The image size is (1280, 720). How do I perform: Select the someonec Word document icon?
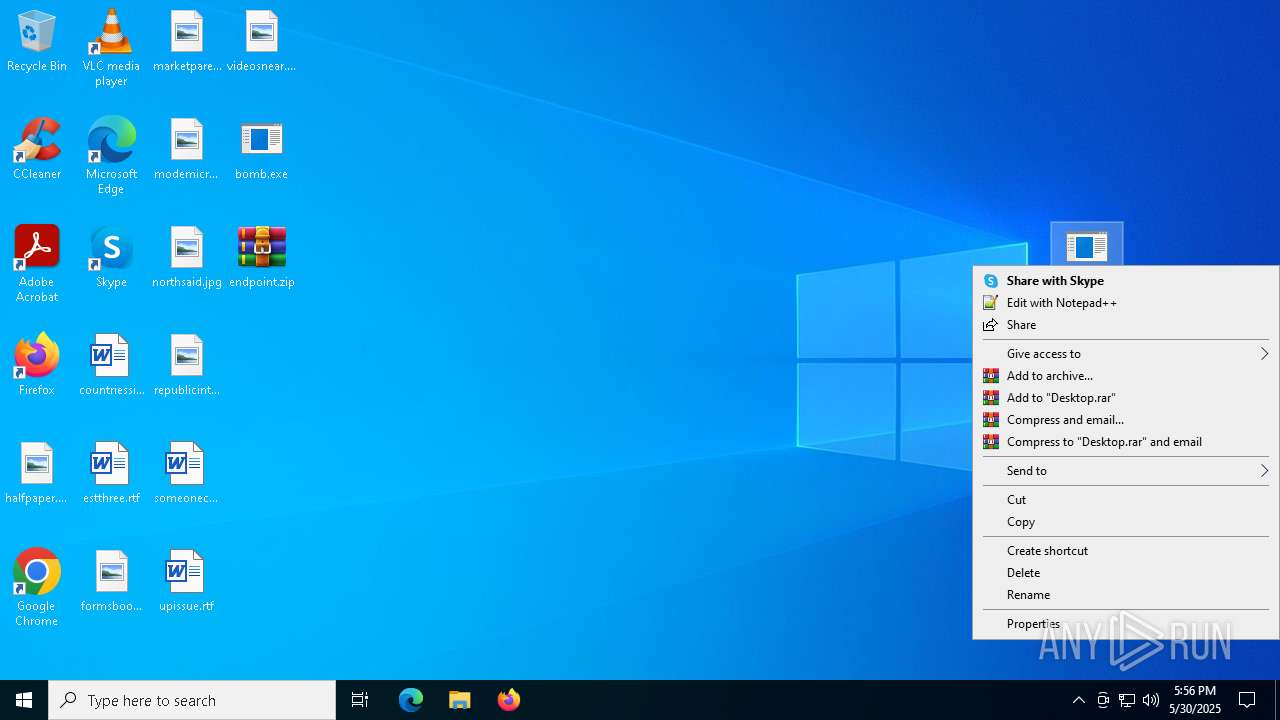pyautogui.click(x=187, y=474)
